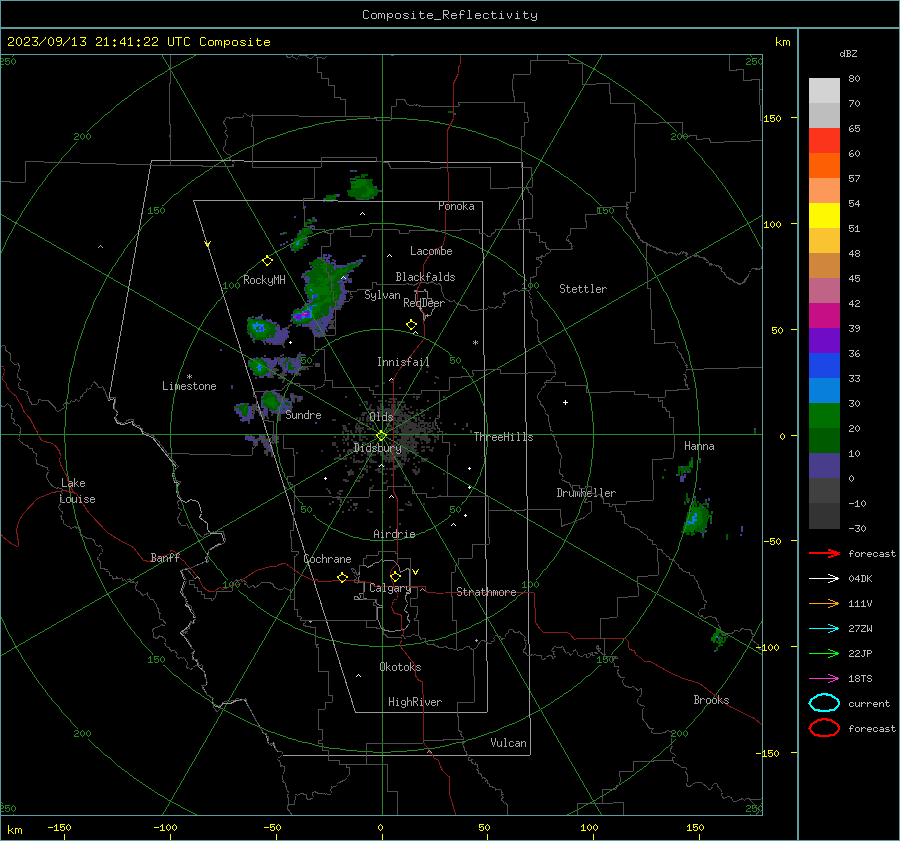Click the Okotoks label

400,667
